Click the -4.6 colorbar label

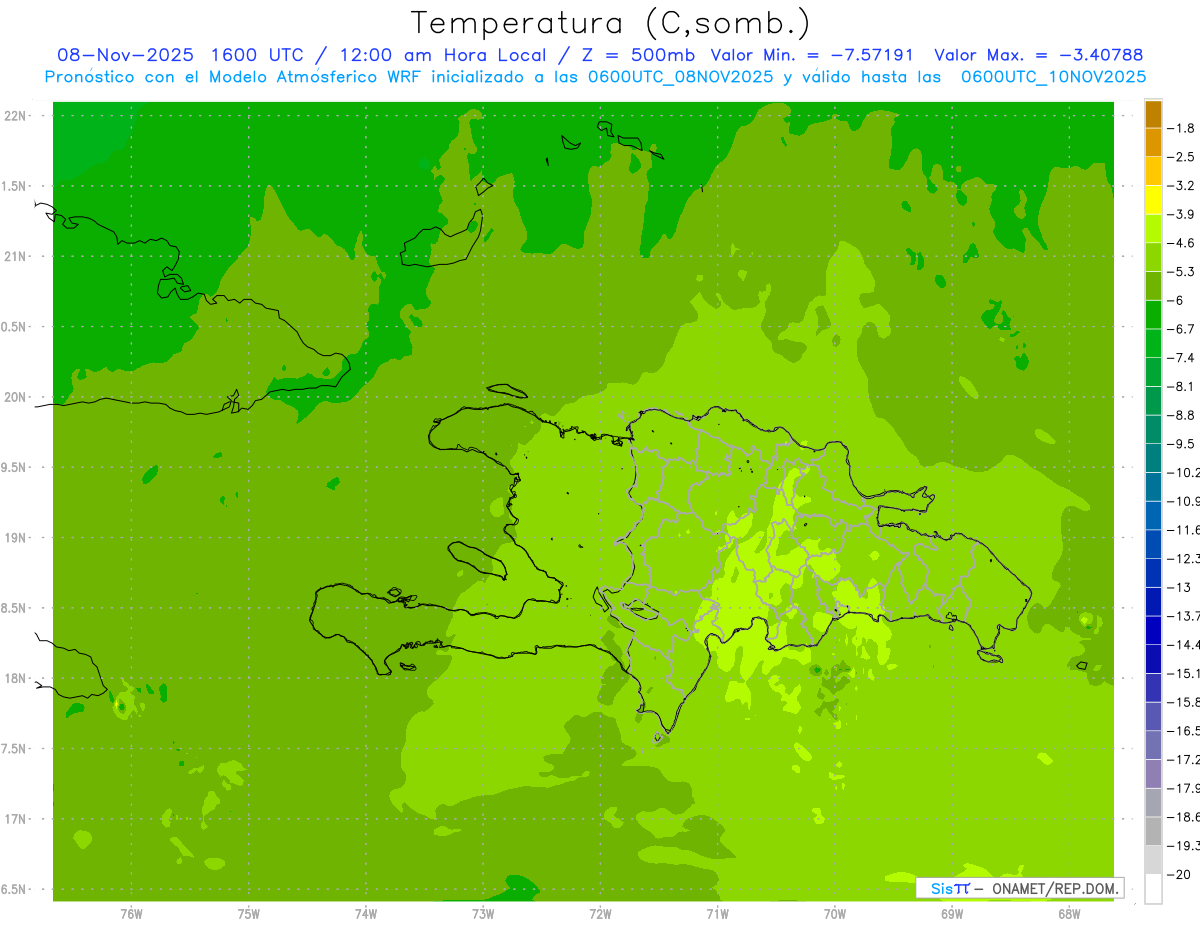pyautogui.click(x=1181, y=243)
